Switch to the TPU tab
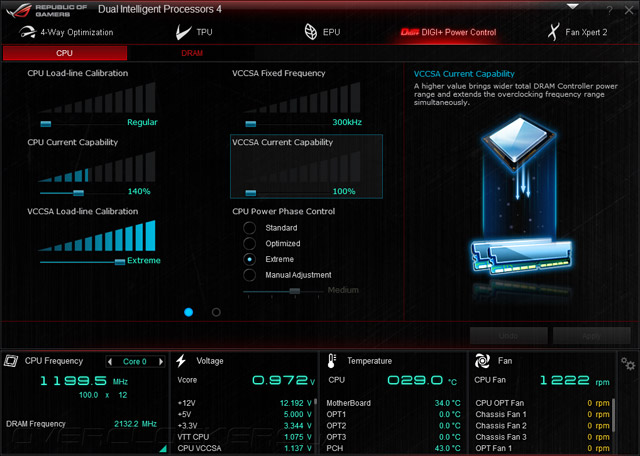This screenshot has width=640, height=456. [194, 32]
